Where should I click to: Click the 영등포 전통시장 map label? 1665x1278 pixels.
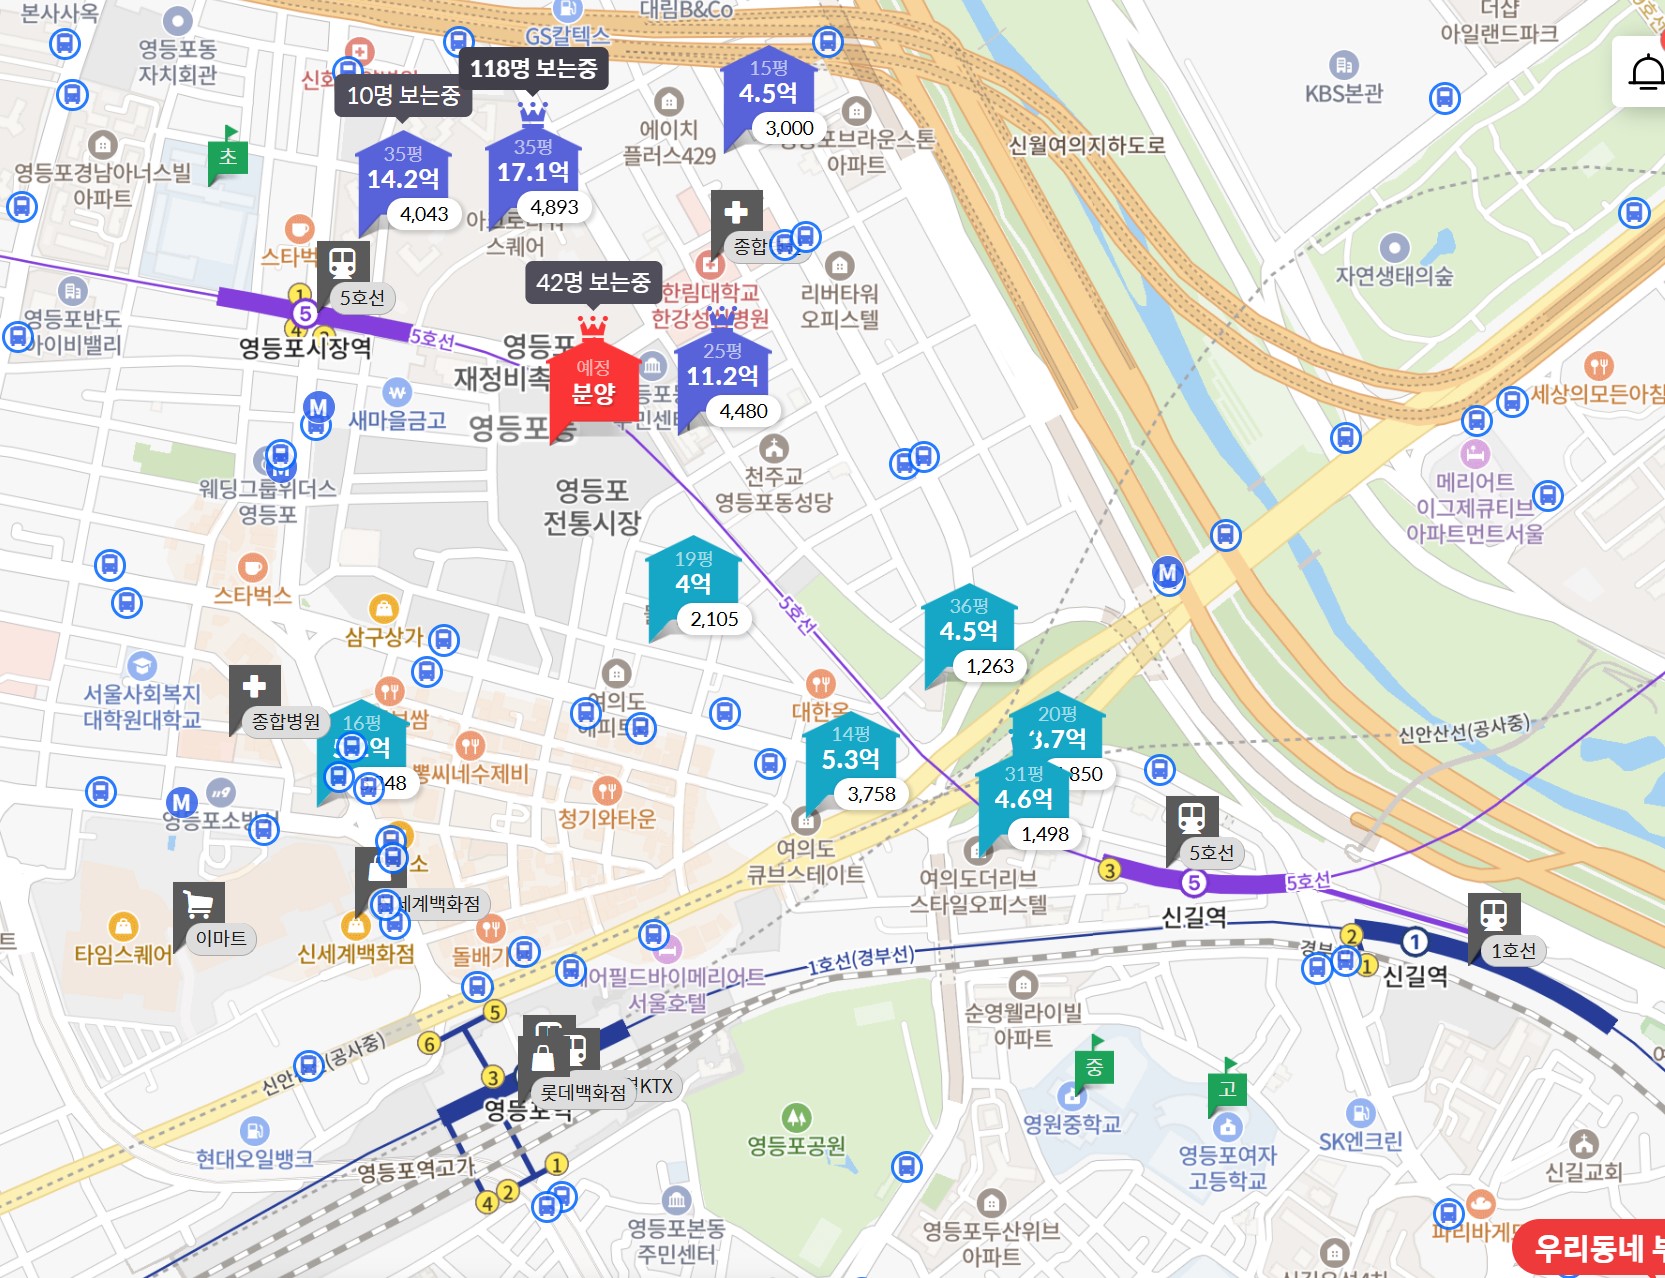(x=592, y=506)
